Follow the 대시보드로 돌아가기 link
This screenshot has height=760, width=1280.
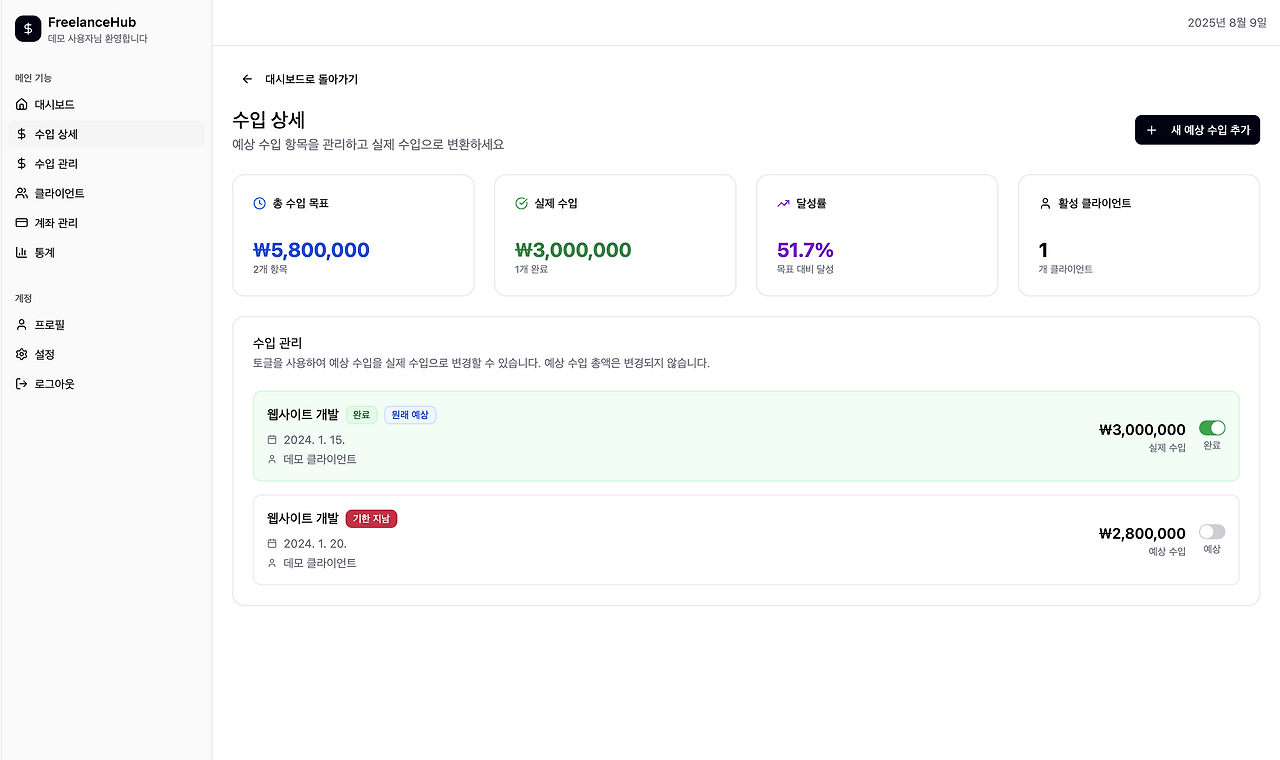point(311,79)
